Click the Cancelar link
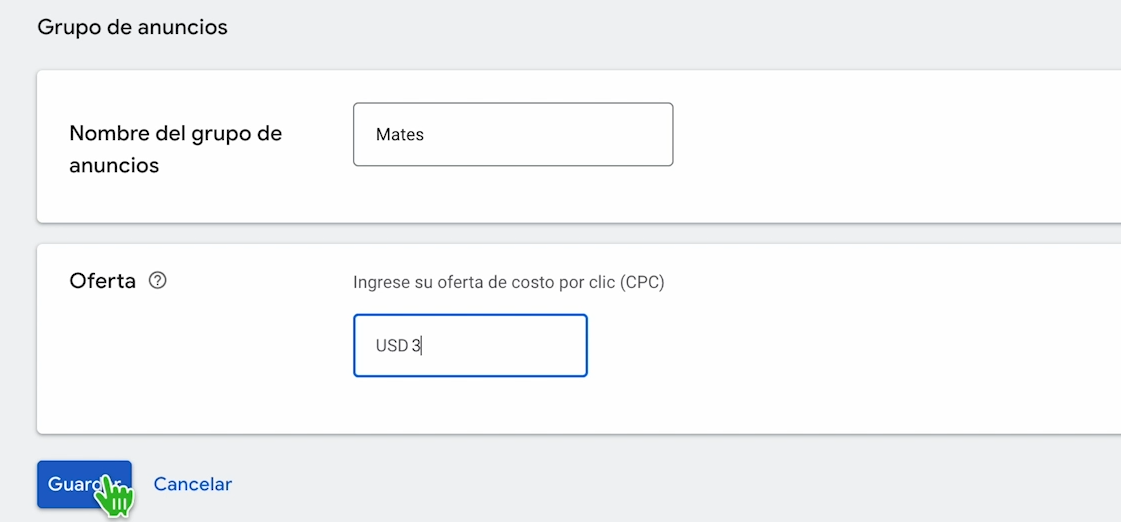1121x522 pixels. point(192,484)
